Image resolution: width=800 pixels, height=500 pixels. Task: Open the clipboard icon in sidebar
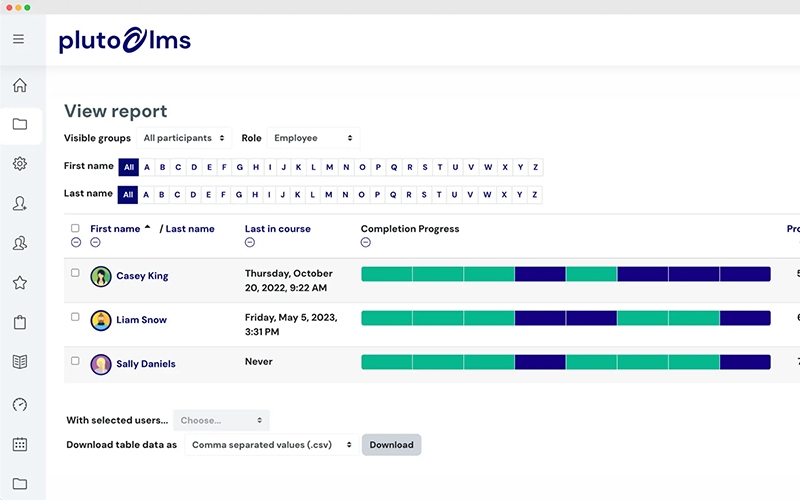tap(20, 322)
